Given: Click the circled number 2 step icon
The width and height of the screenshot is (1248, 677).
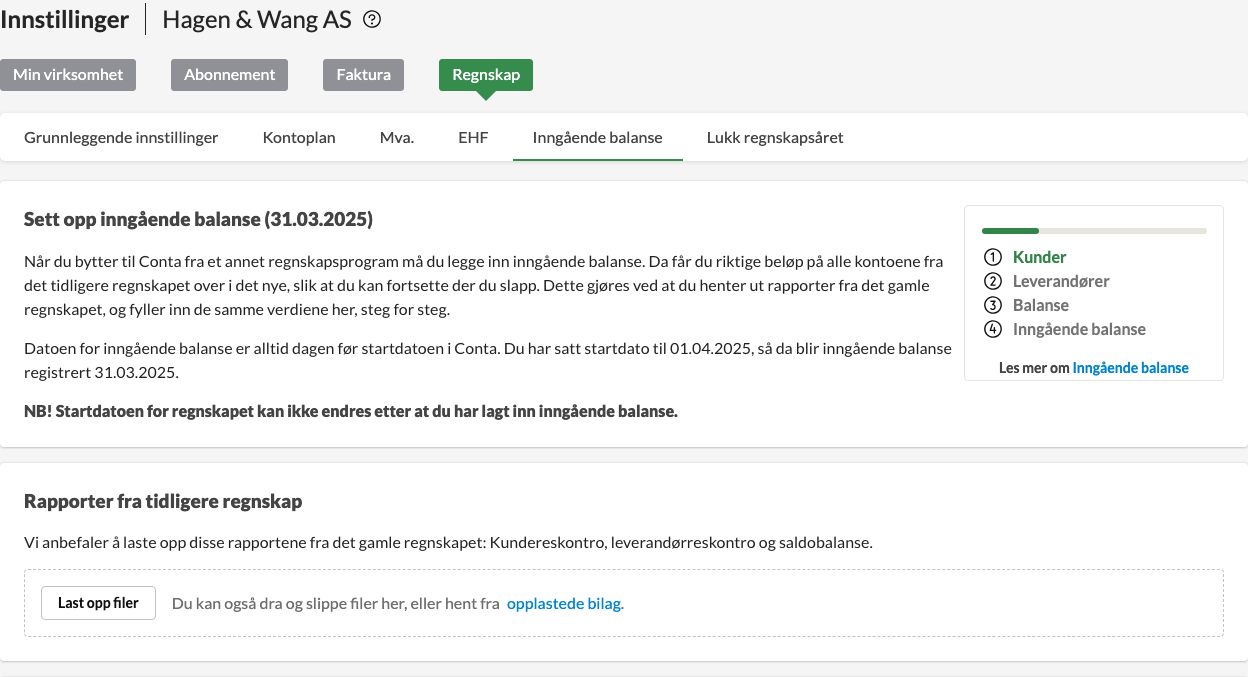Looking at the screenshot, I should 992,281.
